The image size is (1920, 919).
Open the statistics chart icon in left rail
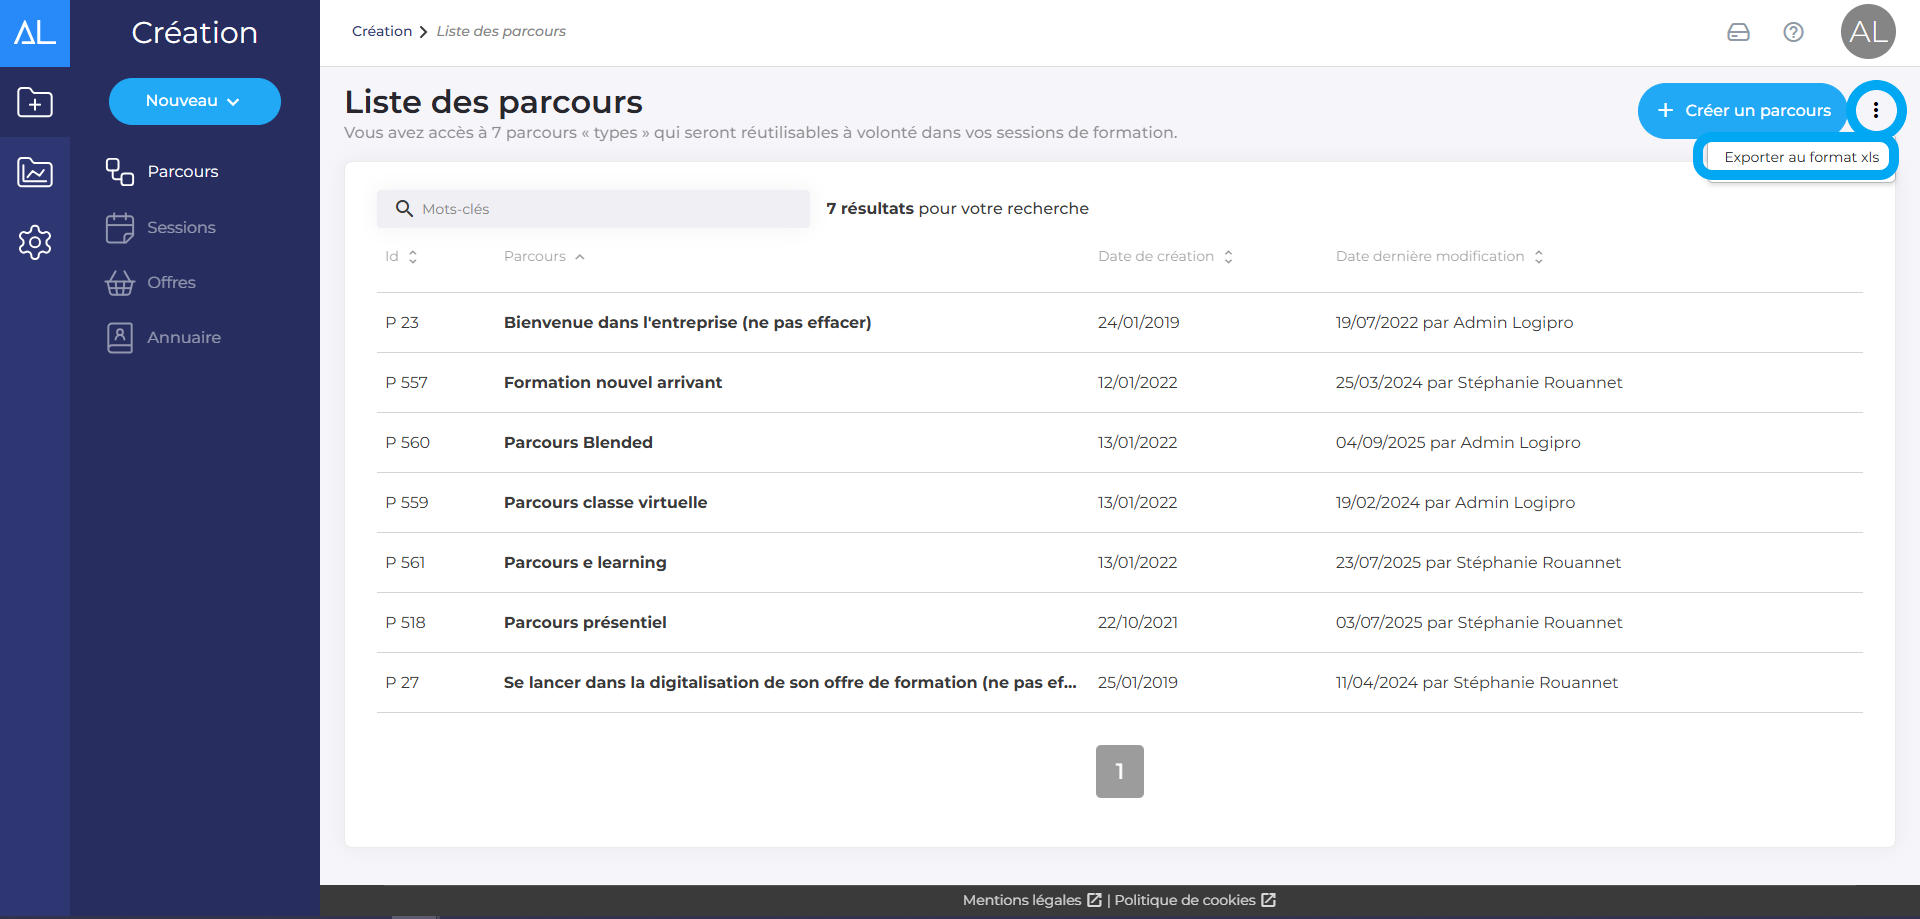(x=35, y=172)
